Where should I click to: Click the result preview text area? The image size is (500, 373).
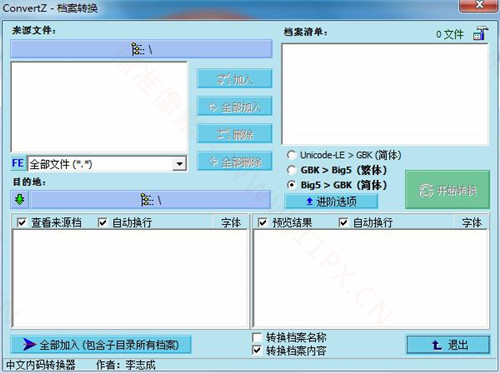pyautogui.click(x=371, y=279)
